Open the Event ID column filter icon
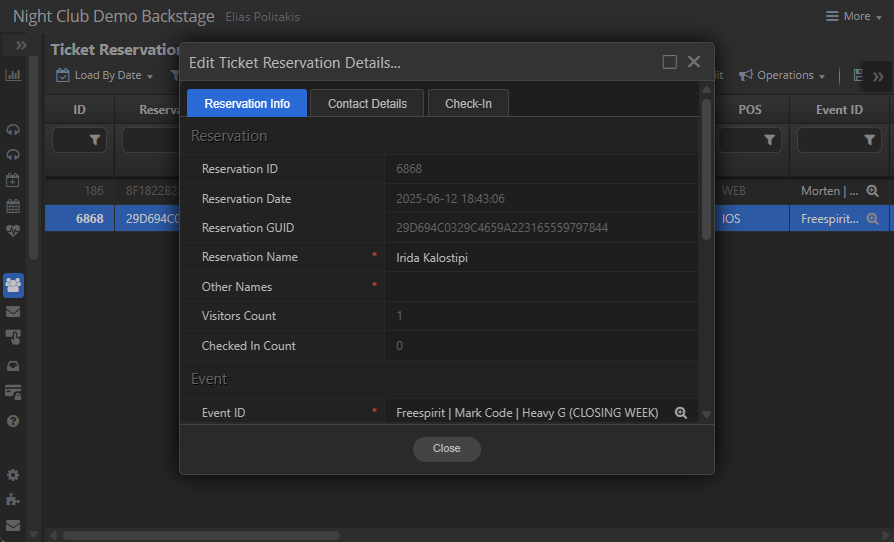Viewport: 894px width, 542px height. click(x=869, y=140)
